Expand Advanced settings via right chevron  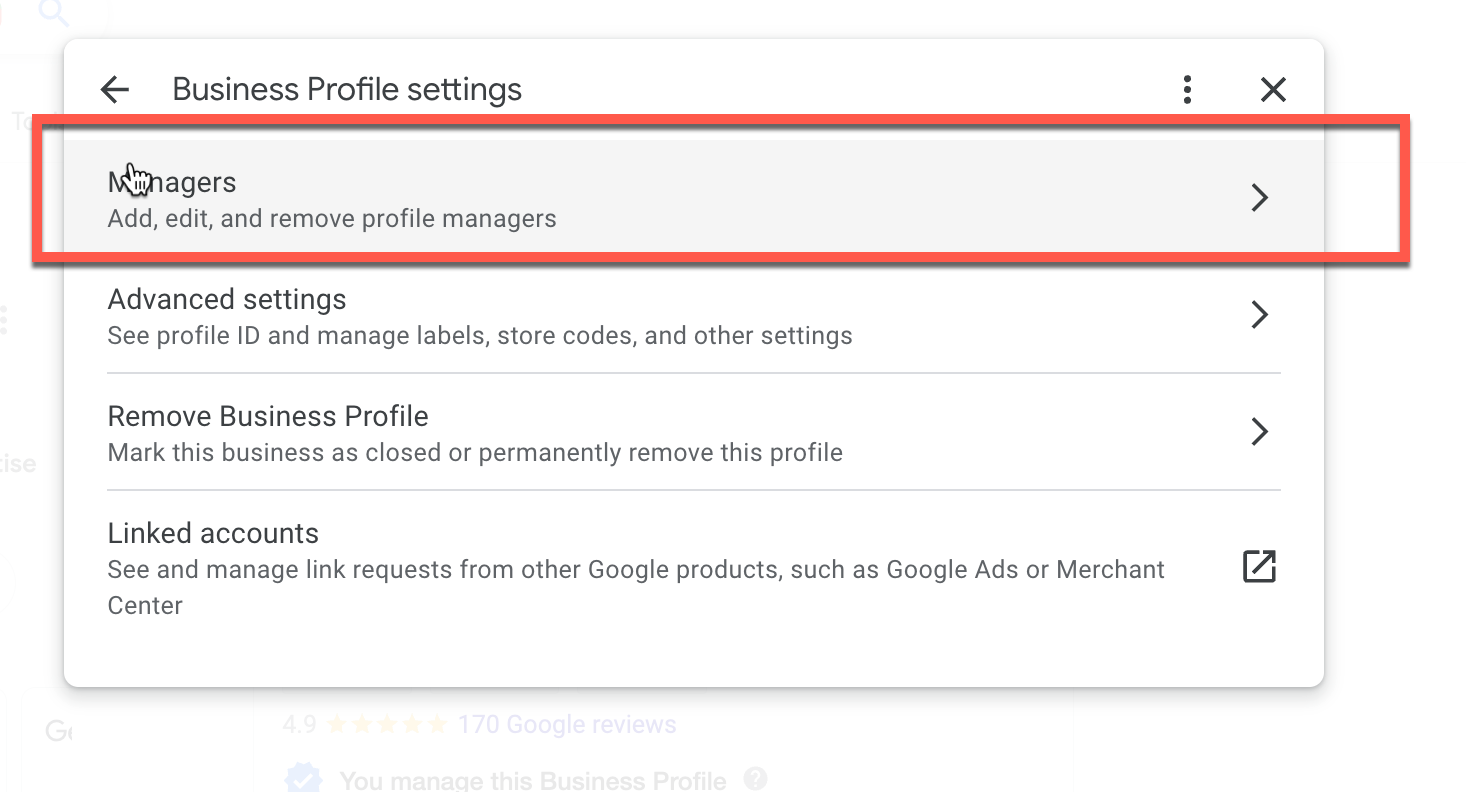[1259, 315]
